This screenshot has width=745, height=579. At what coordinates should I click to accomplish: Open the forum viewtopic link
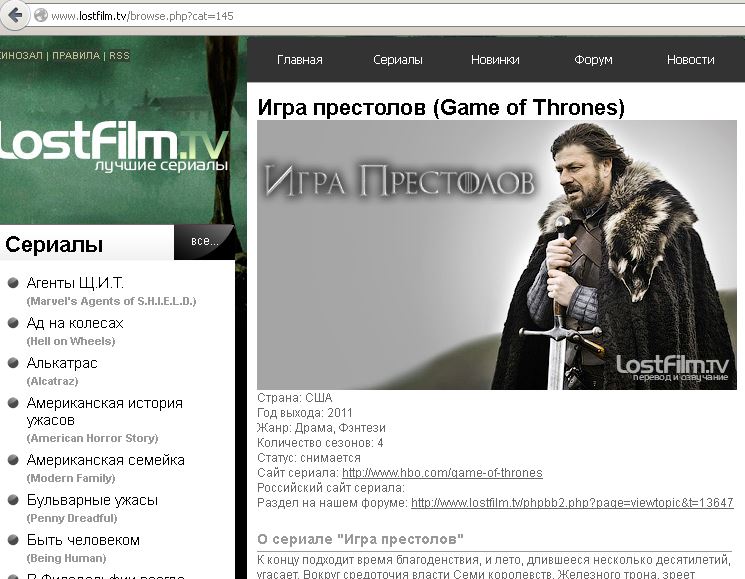(572, 503)
